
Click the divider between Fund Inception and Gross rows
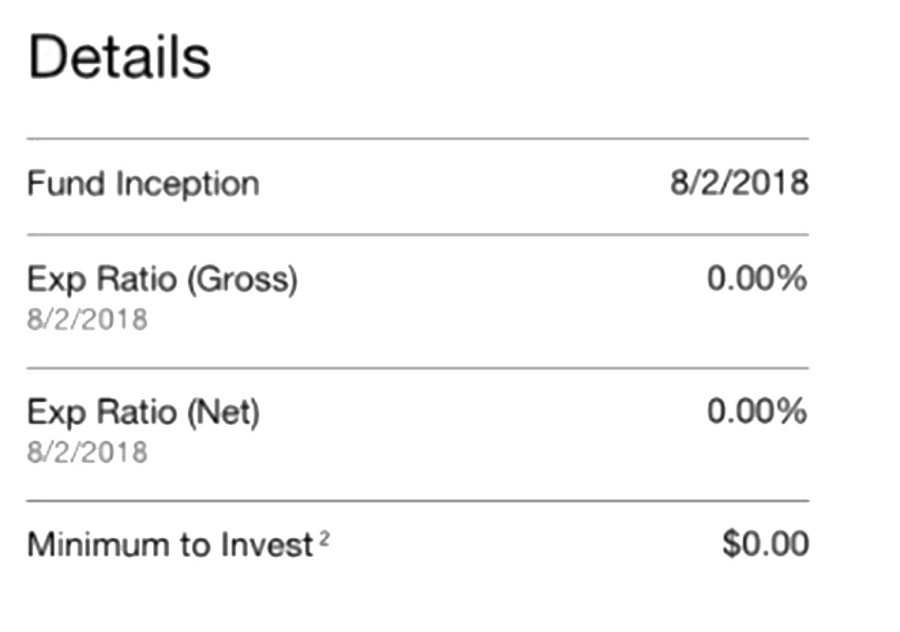pyautogui.click(x=417, y=235)
